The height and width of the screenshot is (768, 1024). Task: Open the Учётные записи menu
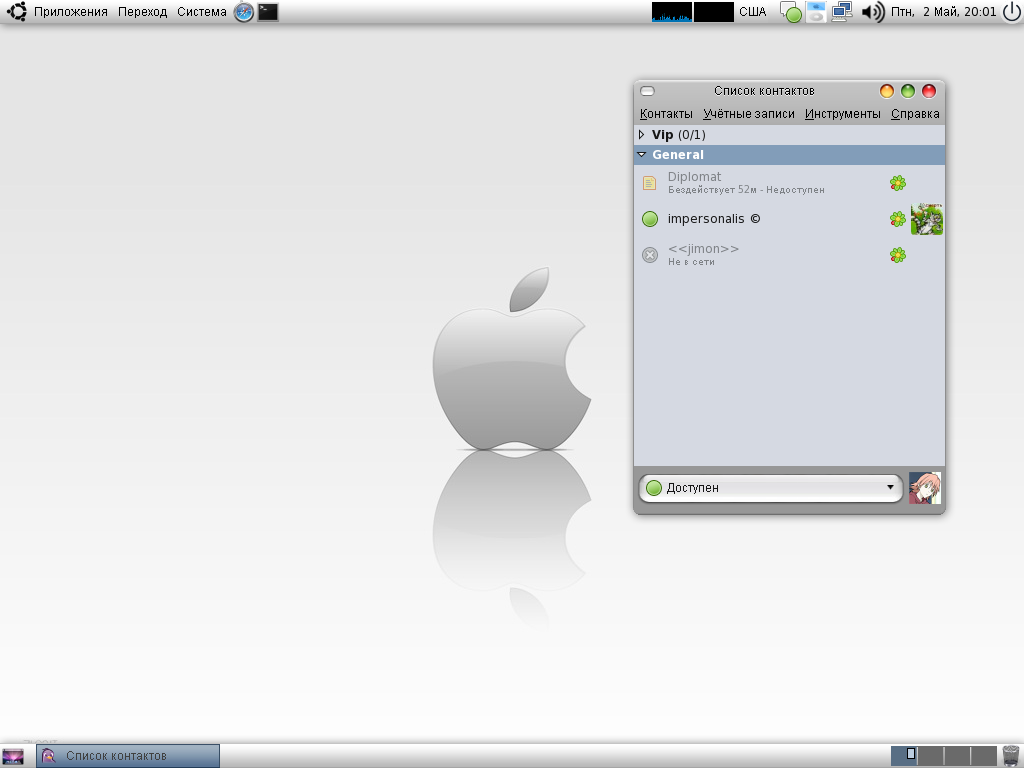pos(748,114)
